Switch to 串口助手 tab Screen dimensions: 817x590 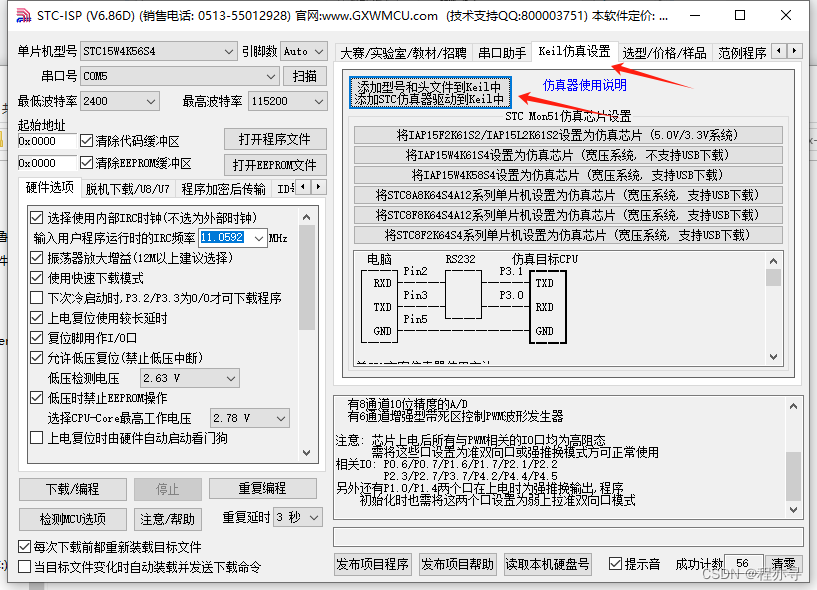(502, 53)
